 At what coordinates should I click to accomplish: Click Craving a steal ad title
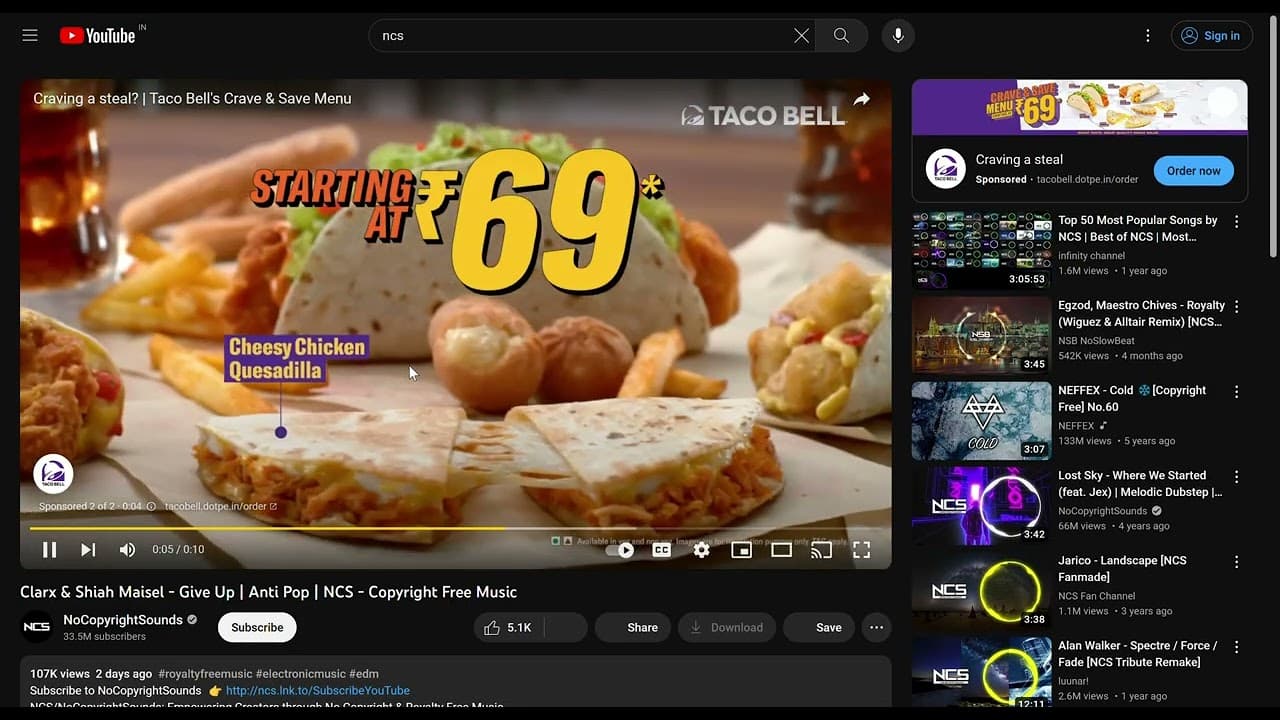[1019, 160]
